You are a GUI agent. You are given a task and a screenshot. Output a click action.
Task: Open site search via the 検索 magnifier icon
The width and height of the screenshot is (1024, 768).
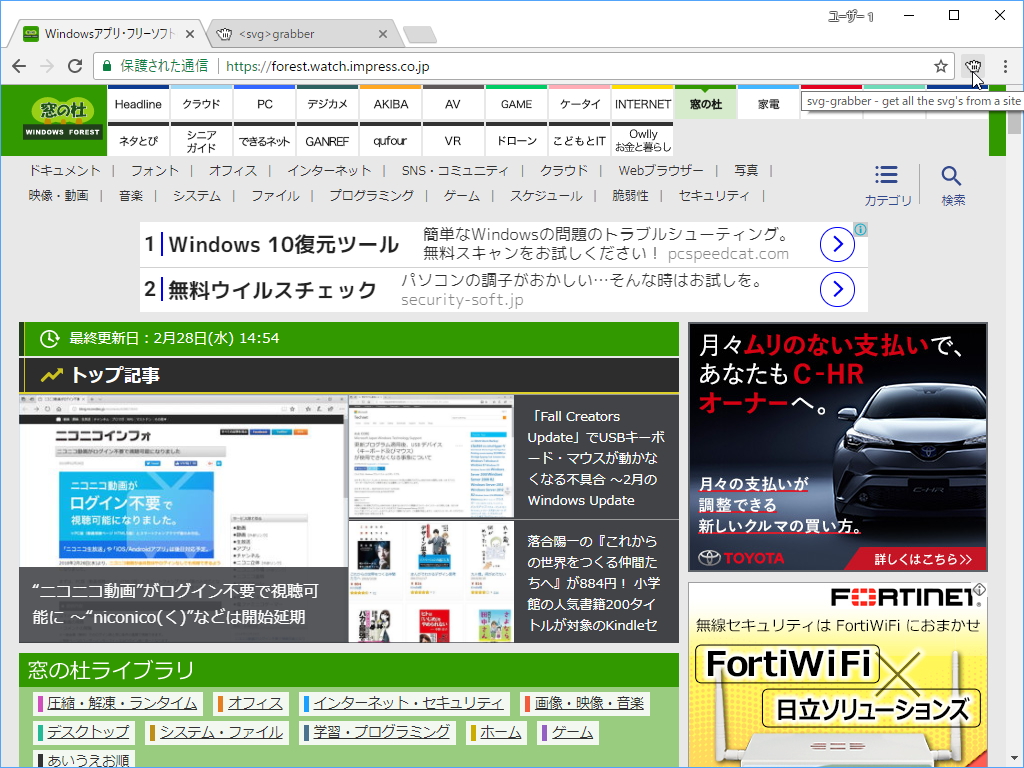[952, 174]
